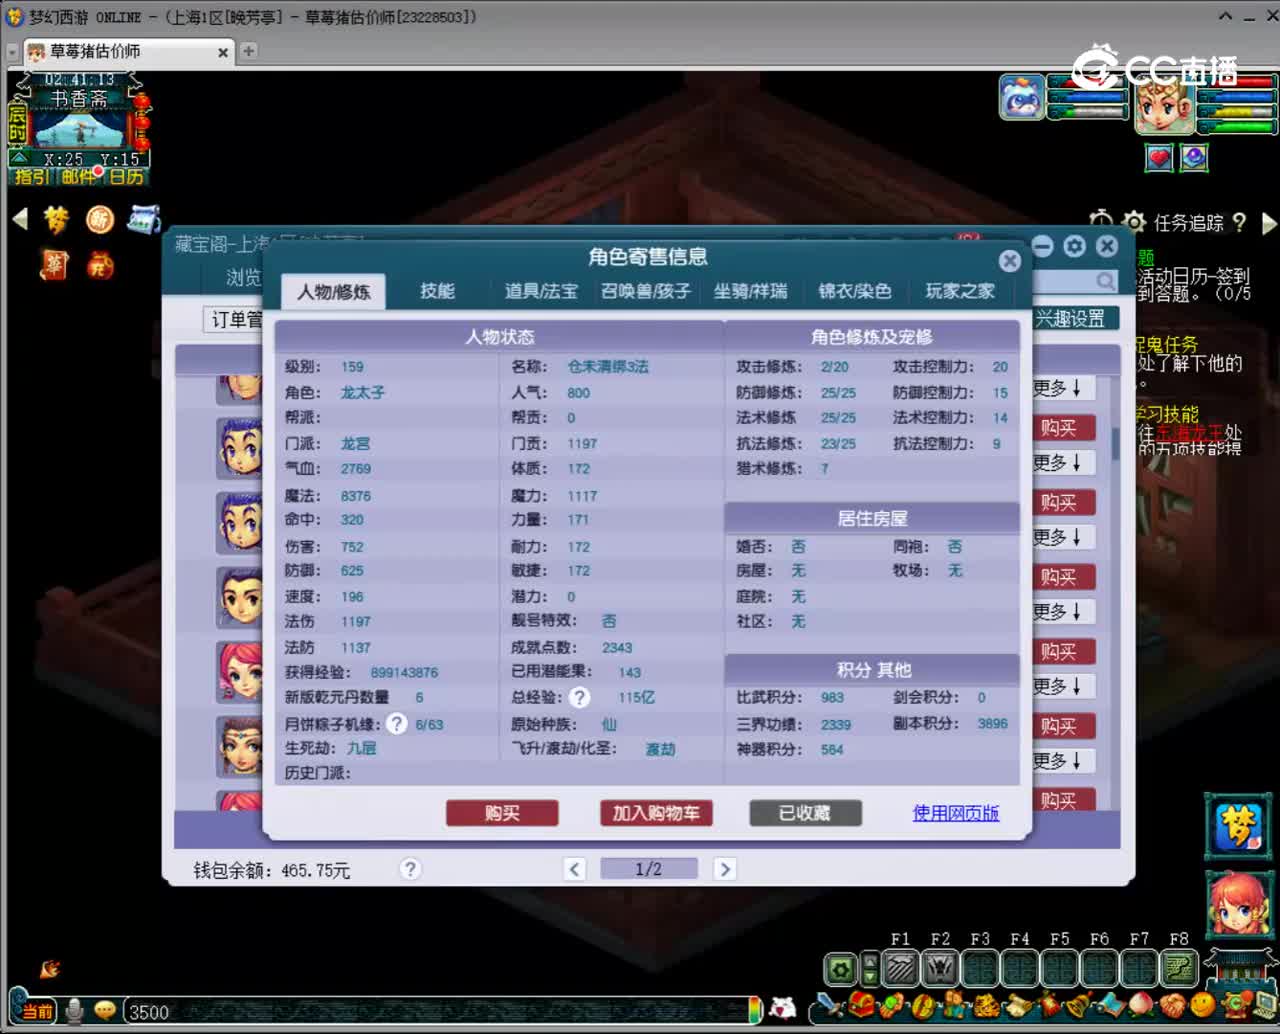Open the smiley emoticon icon near bottom right
This screenshot has height=1034, width=1280.
pyautogui.click(x=1205, y=1007)
